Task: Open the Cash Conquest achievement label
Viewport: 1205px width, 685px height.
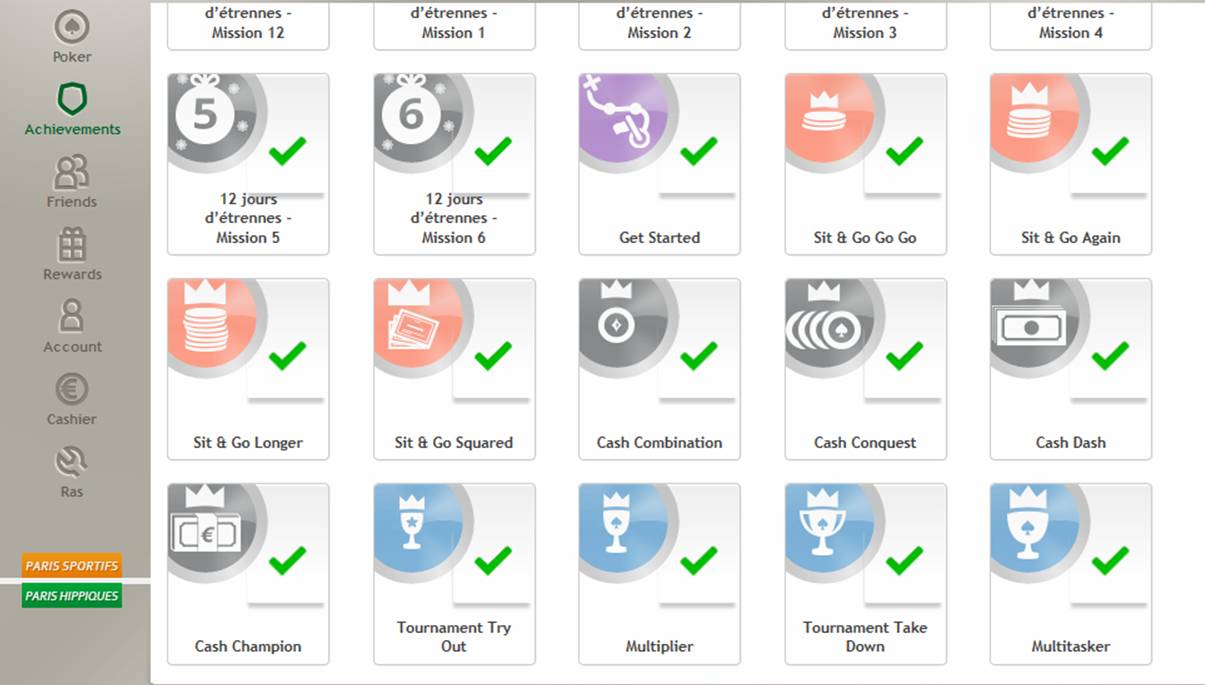Action: coord(865,443)
